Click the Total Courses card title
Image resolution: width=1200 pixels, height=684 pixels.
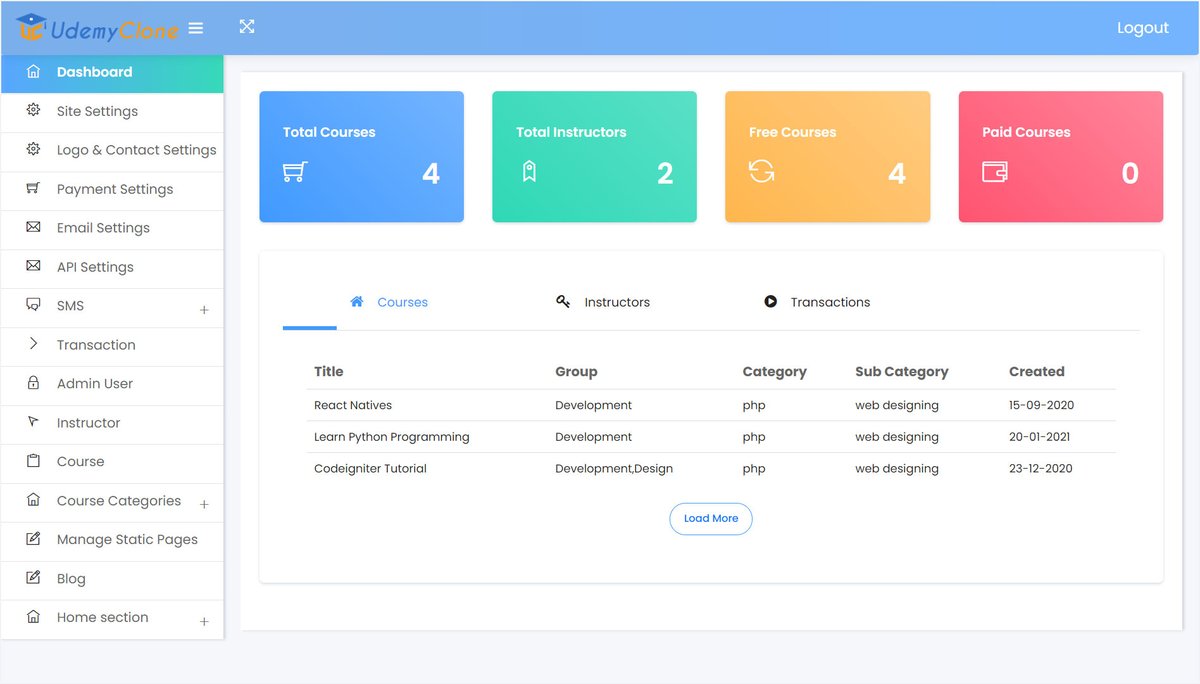(329, 132)
